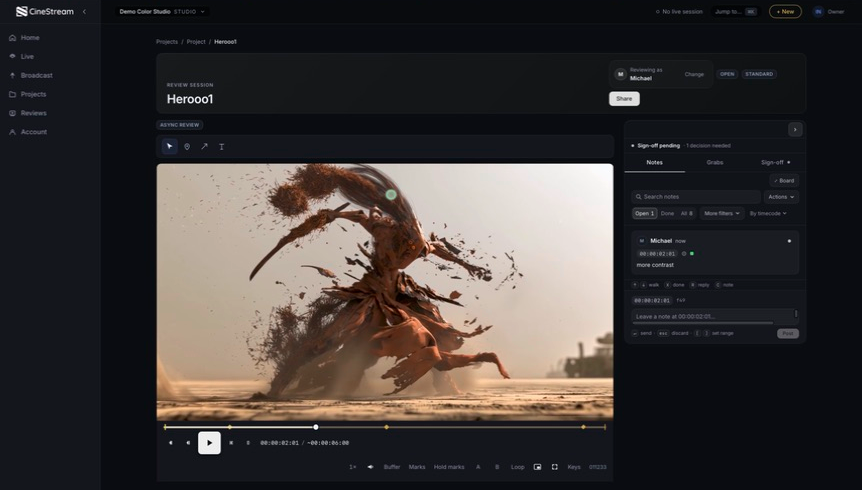Toggle Hold marks

coord(449,467)
